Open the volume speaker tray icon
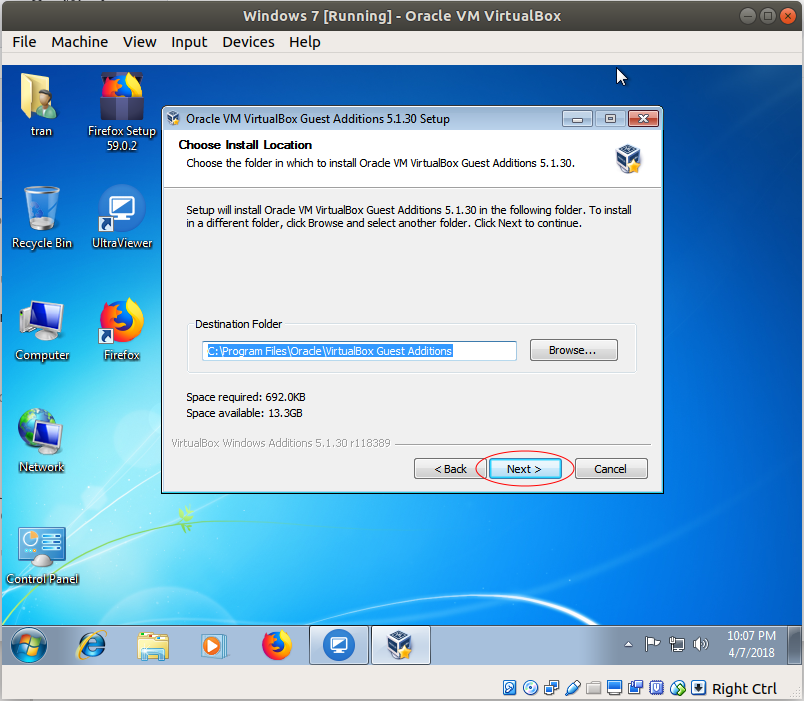Viewport: 804px width, 701px height. click(x=700, y=644)
